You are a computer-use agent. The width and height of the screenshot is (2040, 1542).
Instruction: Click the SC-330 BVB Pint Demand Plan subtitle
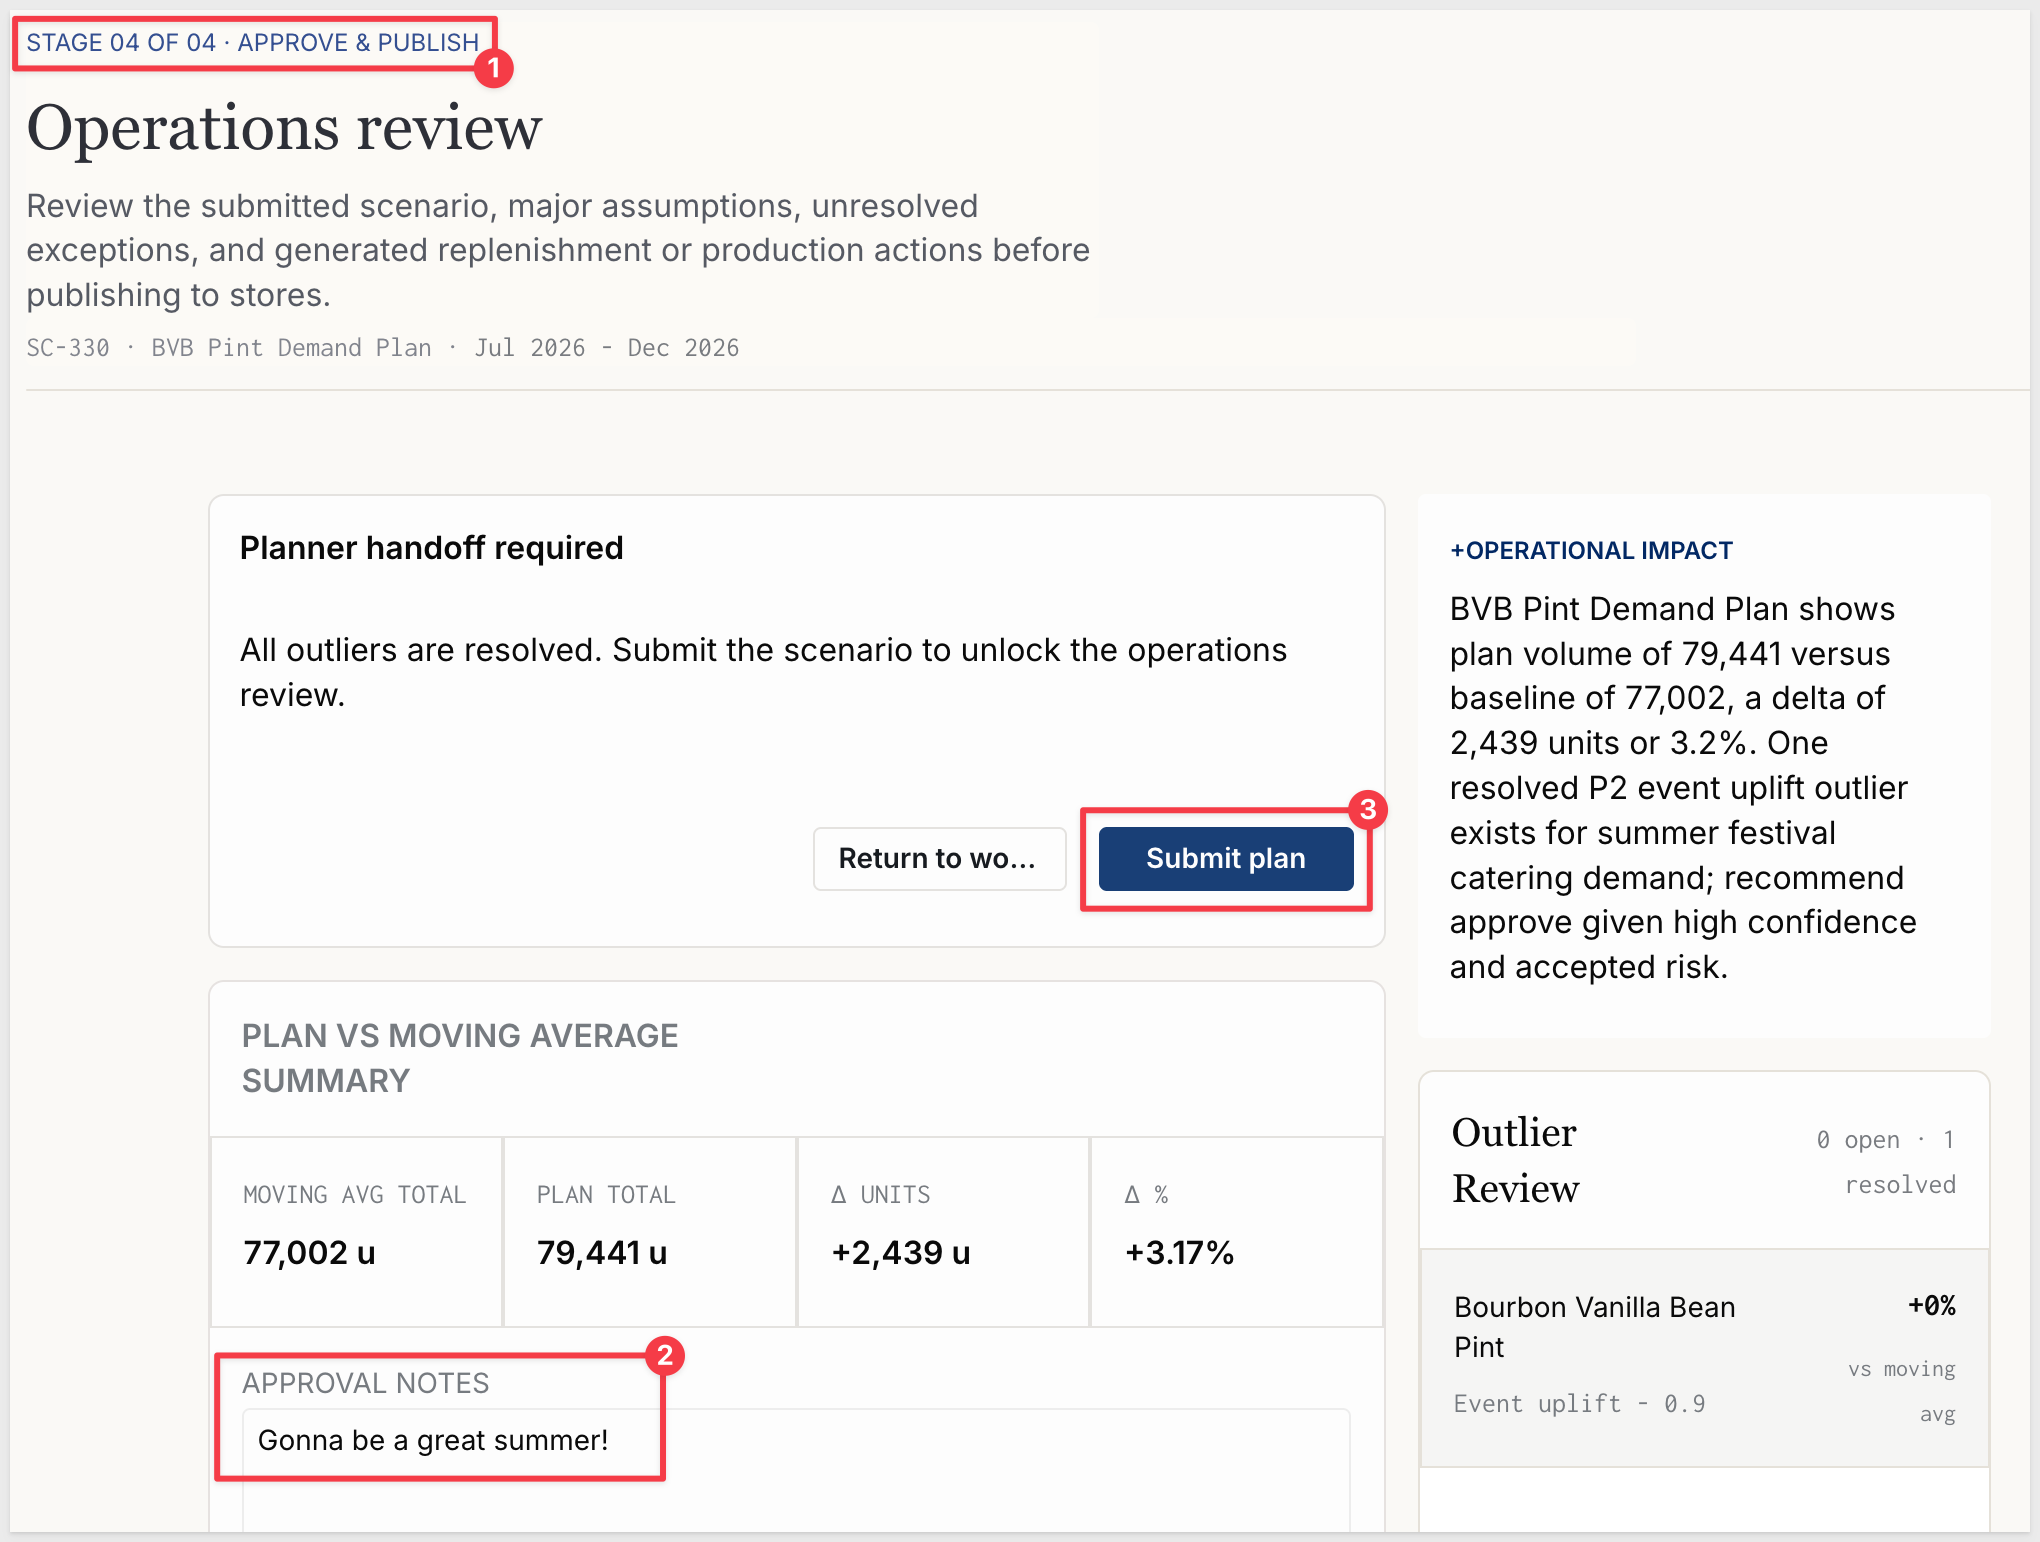click(383, 348)
